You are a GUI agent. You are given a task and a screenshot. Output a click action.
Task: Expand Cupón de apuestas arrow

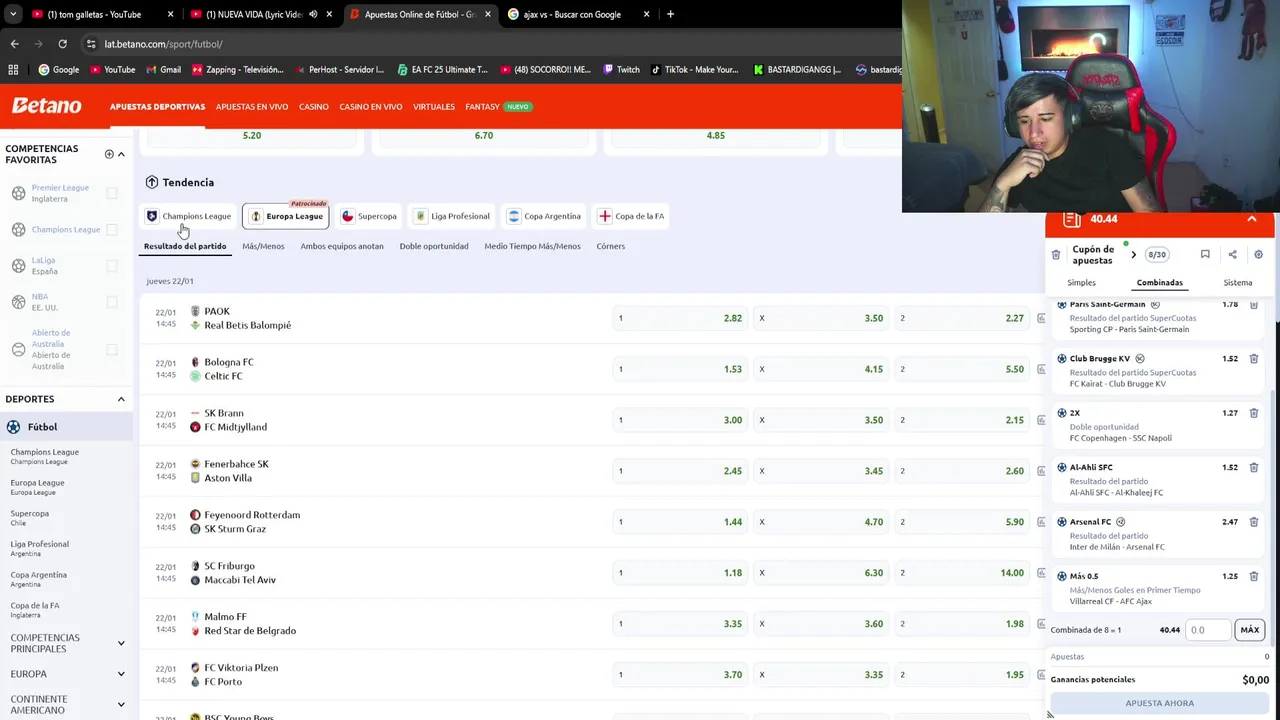point(1133,255)
